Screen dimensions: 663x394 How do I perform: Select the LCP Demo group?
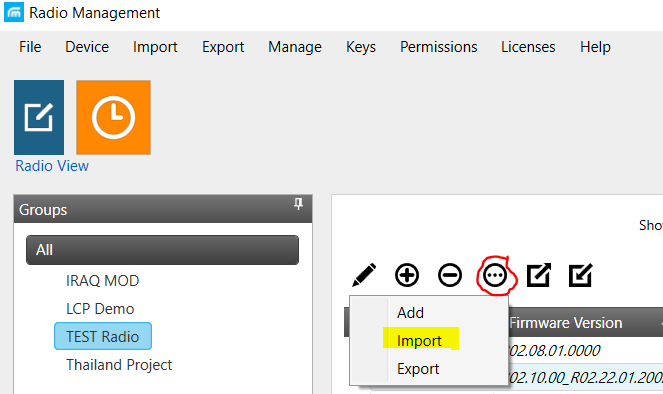(100, 309)
